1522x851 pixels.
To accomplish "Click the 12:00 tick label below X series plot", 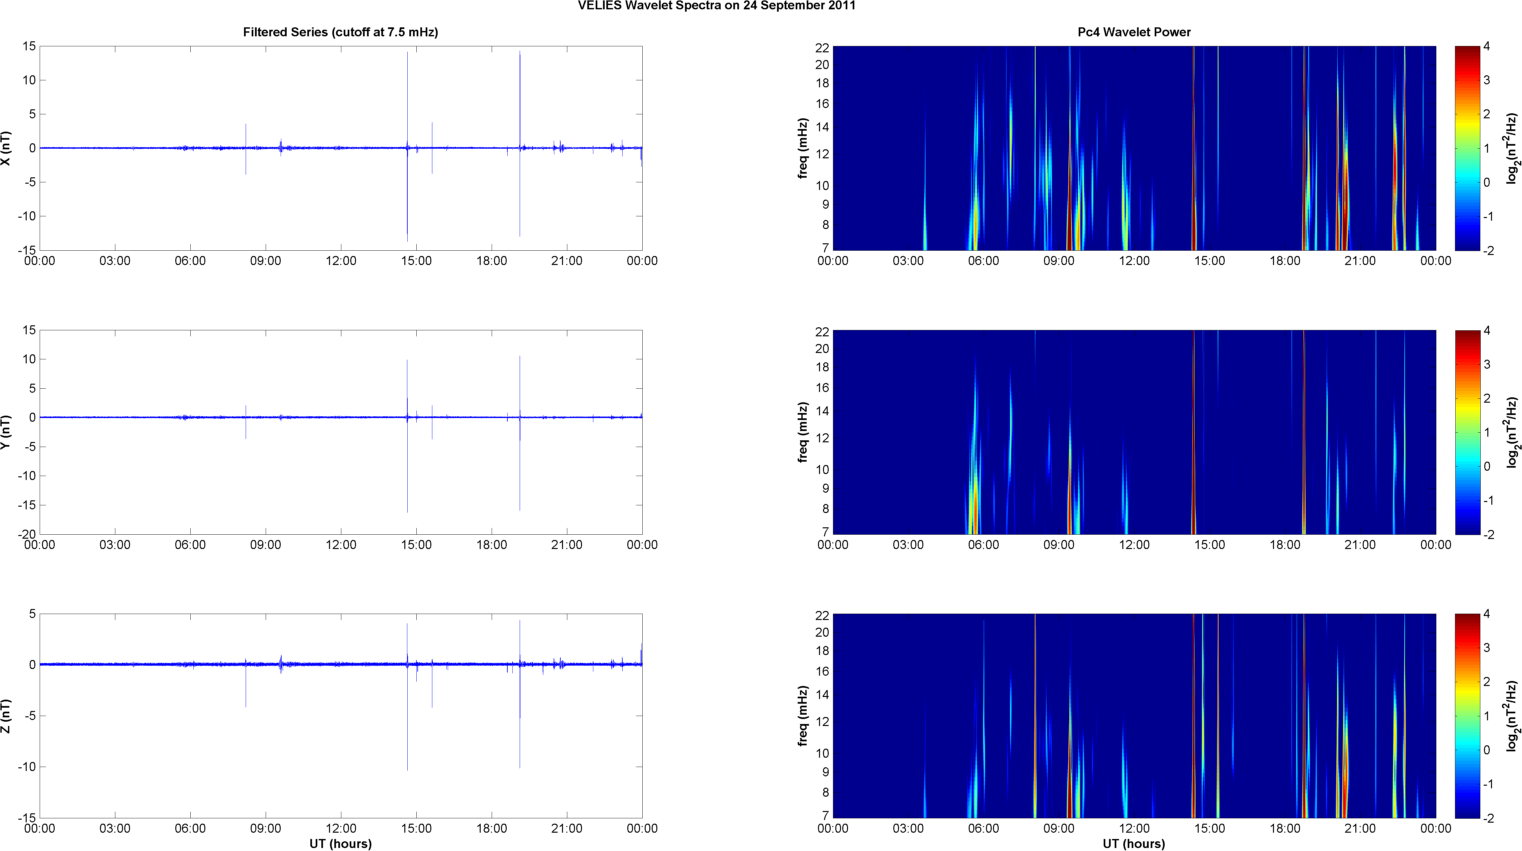I will coord(341,261).
